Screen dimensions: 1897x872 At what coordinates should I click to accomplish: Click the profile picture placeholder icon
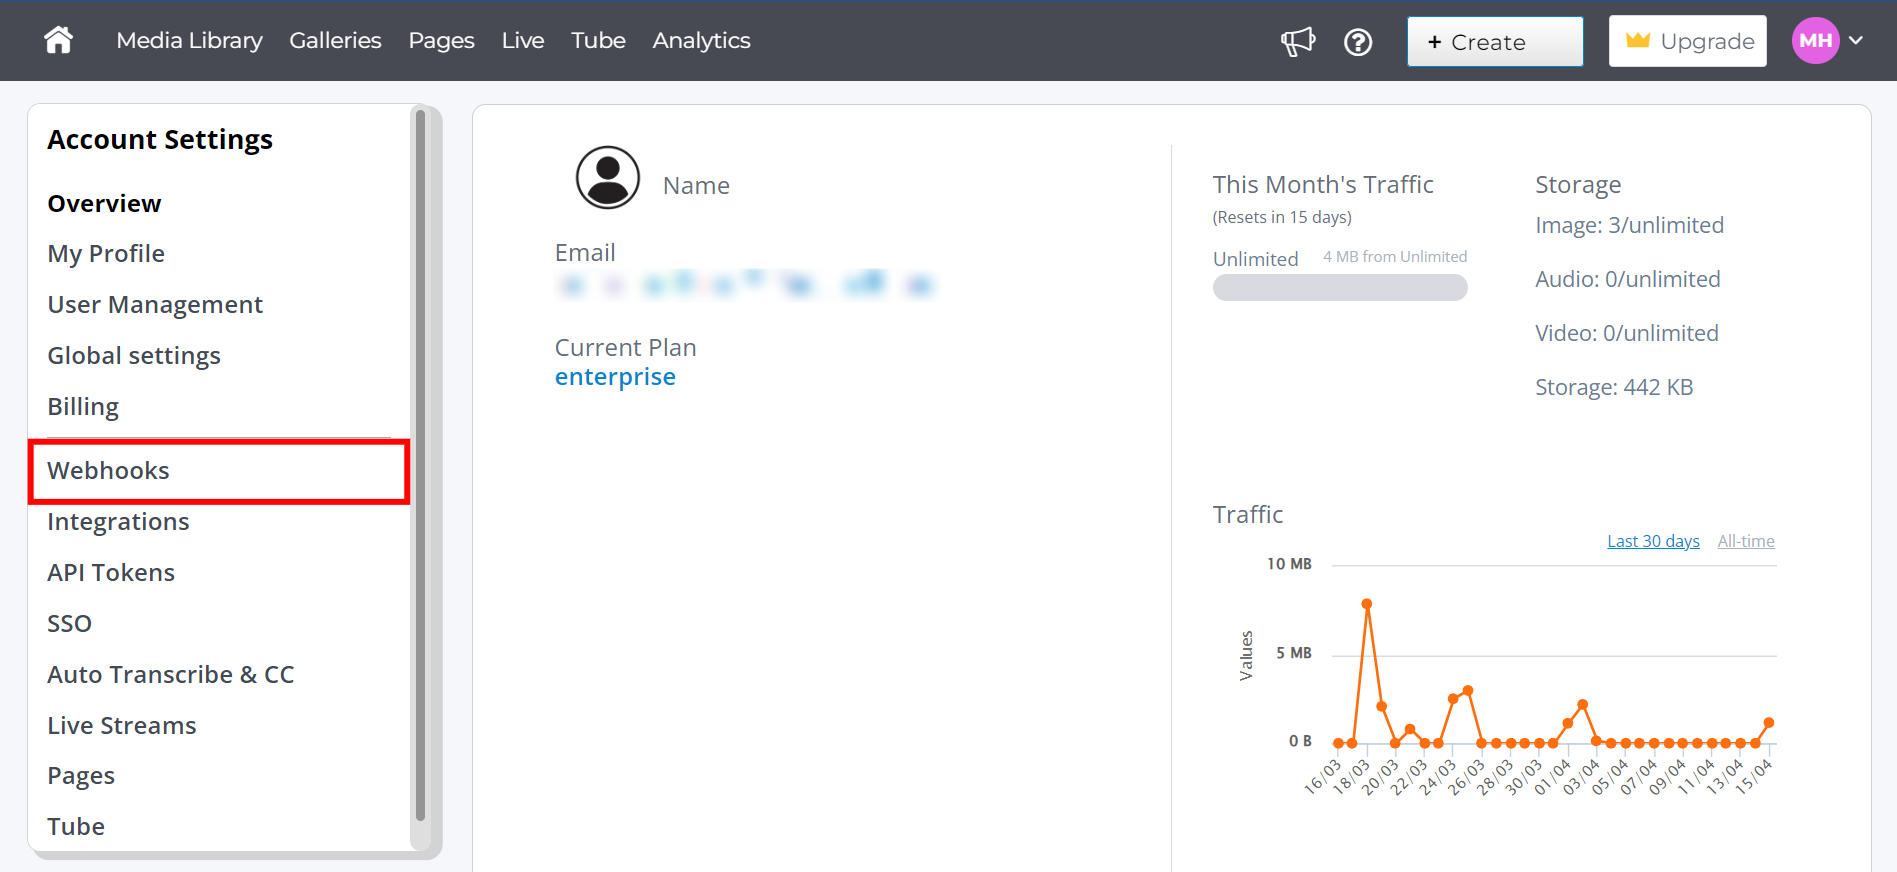[x=607, y=177]
